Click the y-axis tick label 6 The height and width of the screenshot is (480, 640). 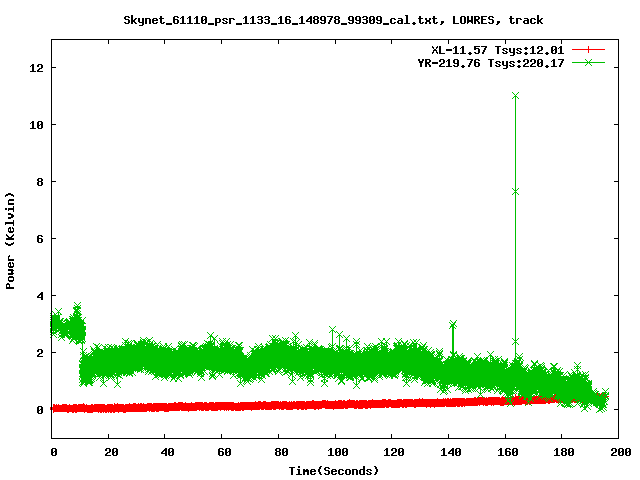[39, 239]
